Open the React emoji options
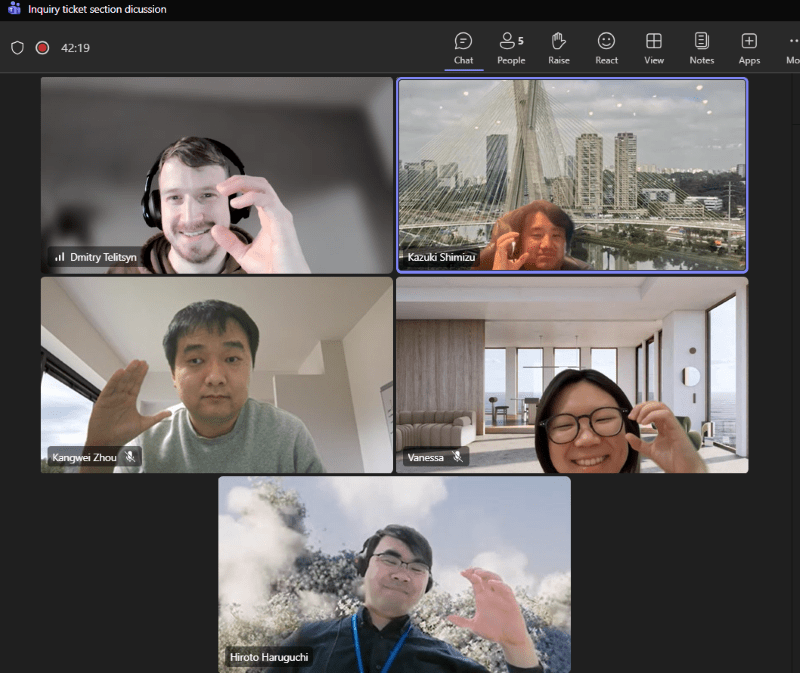 click(x=606, y=47)
